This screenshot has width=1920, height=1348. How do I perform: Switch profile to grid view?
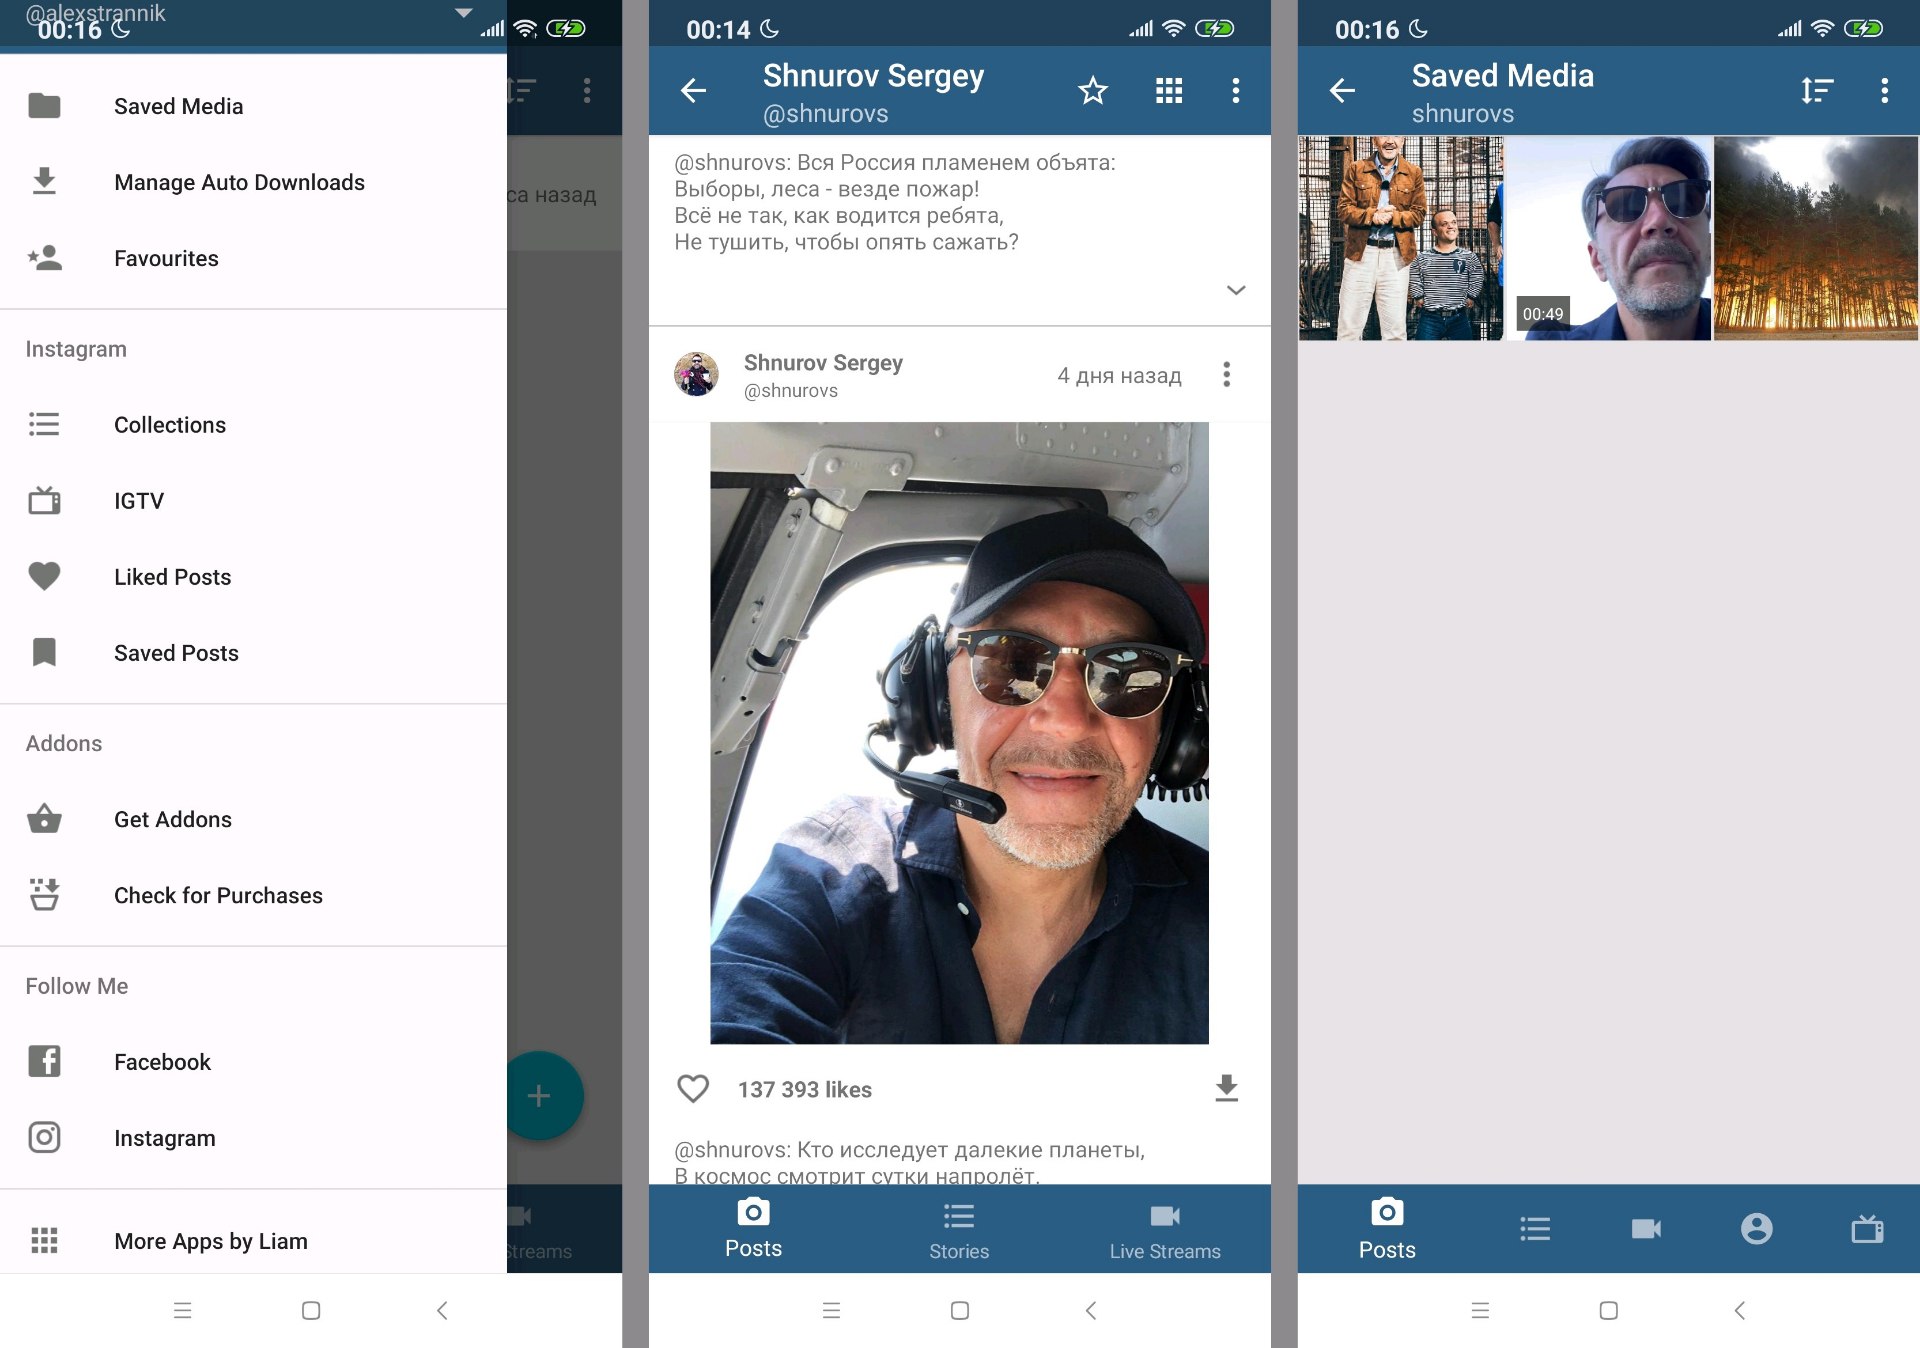(x=1169, y=91)
